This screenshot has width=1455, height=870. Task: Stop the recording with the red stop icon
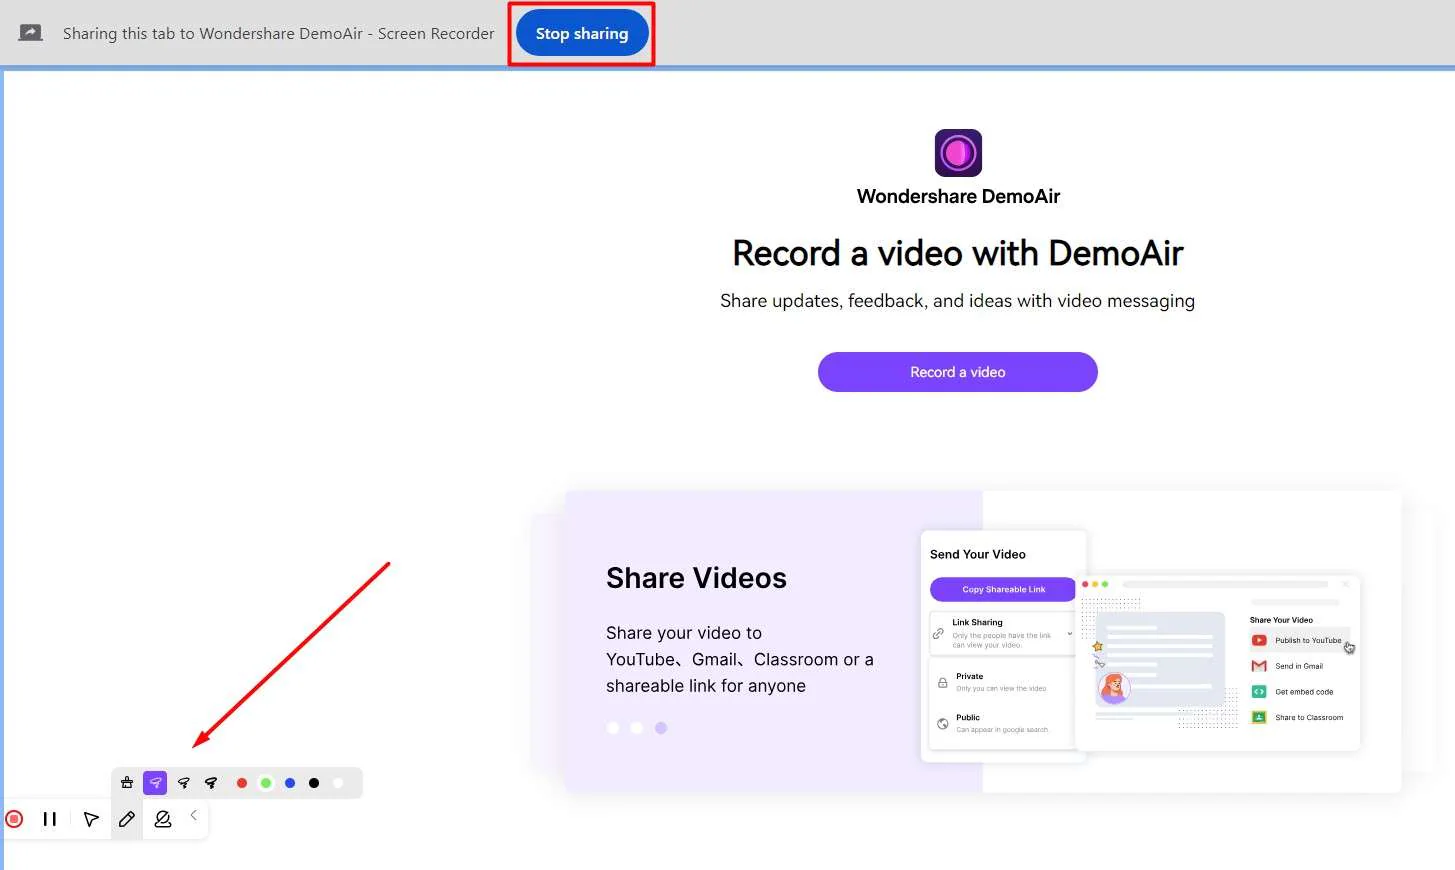click(x=14, y=819)
